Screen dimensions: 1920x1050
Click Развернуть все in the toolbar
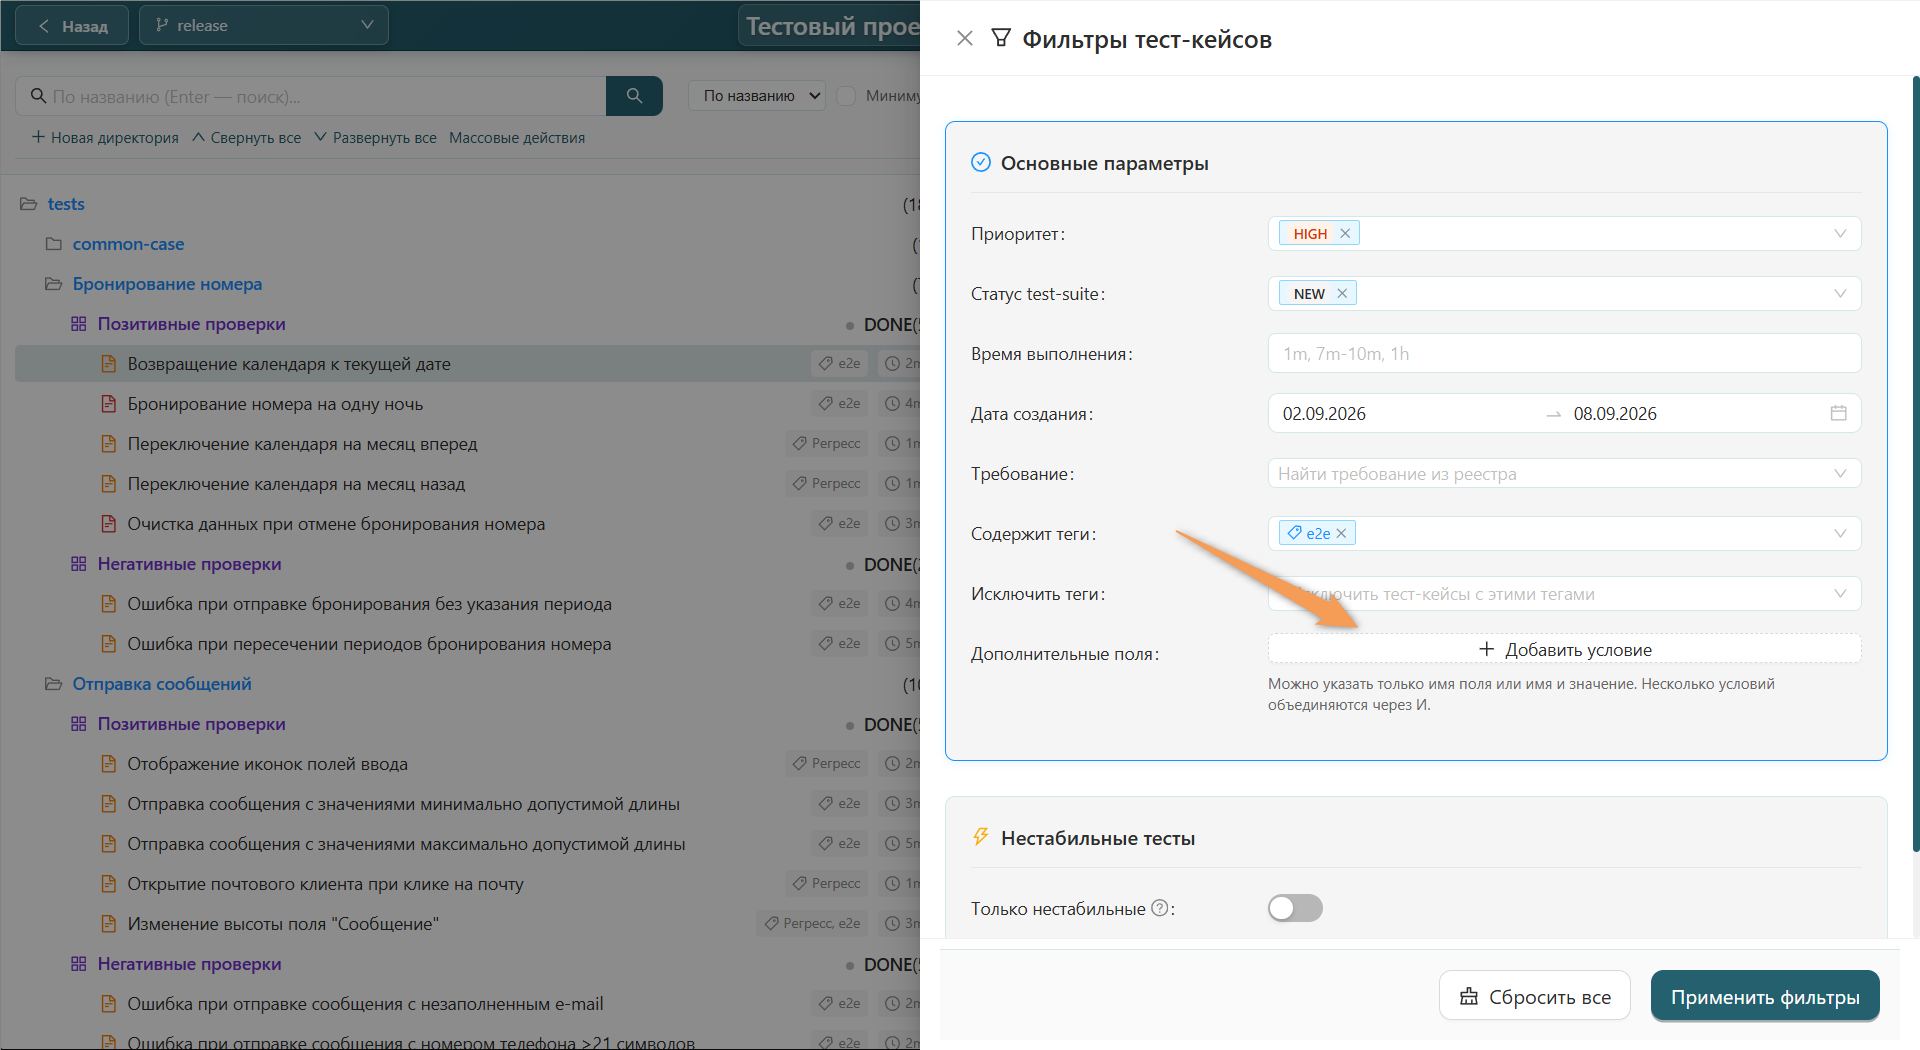click(x=375, y=138)
